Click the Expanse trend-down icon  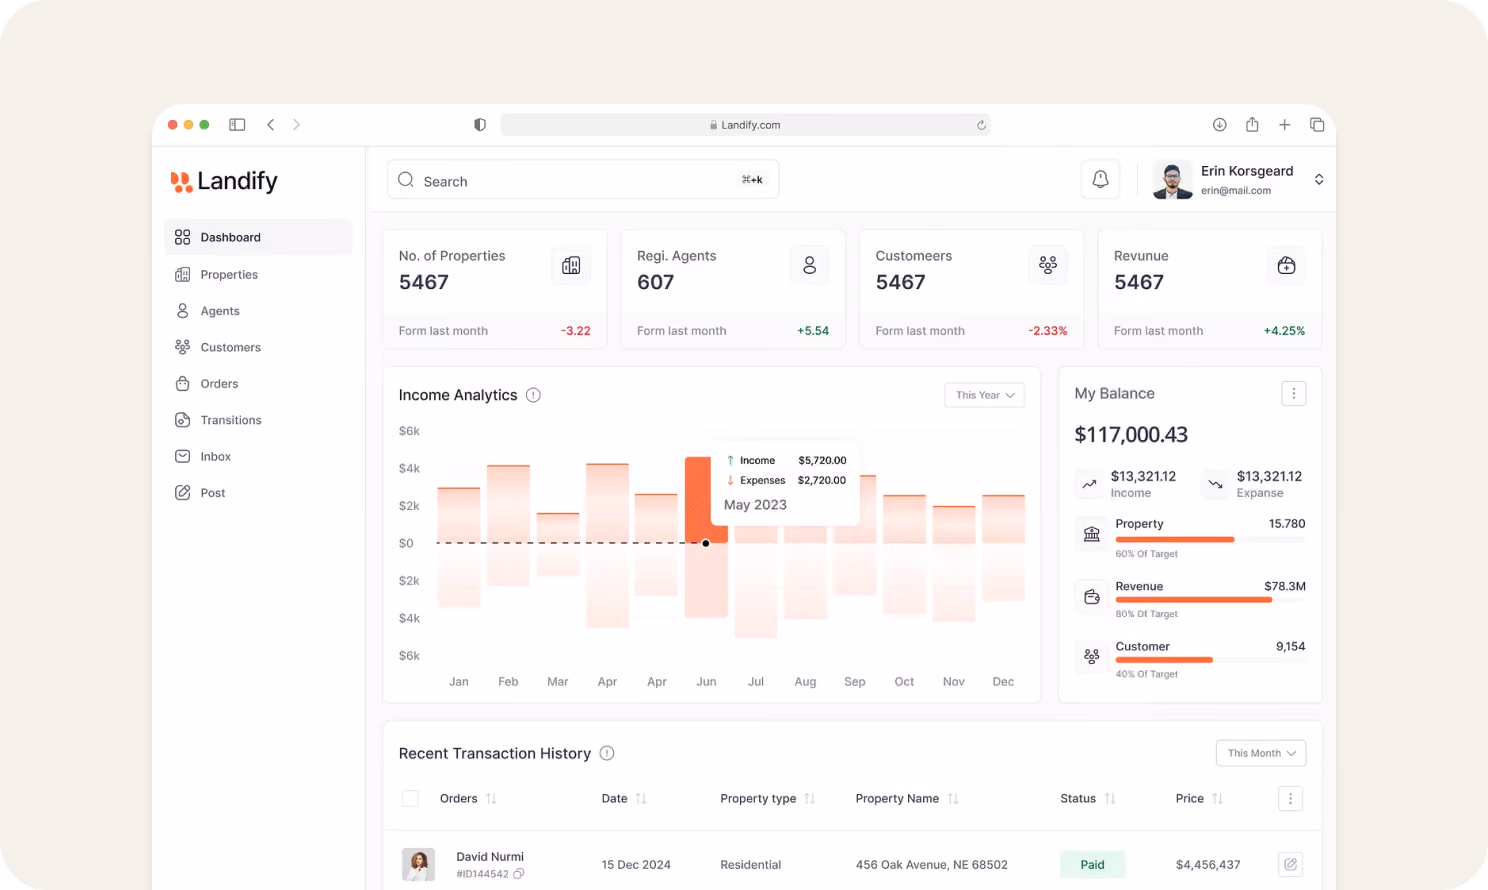(1215, 484)
